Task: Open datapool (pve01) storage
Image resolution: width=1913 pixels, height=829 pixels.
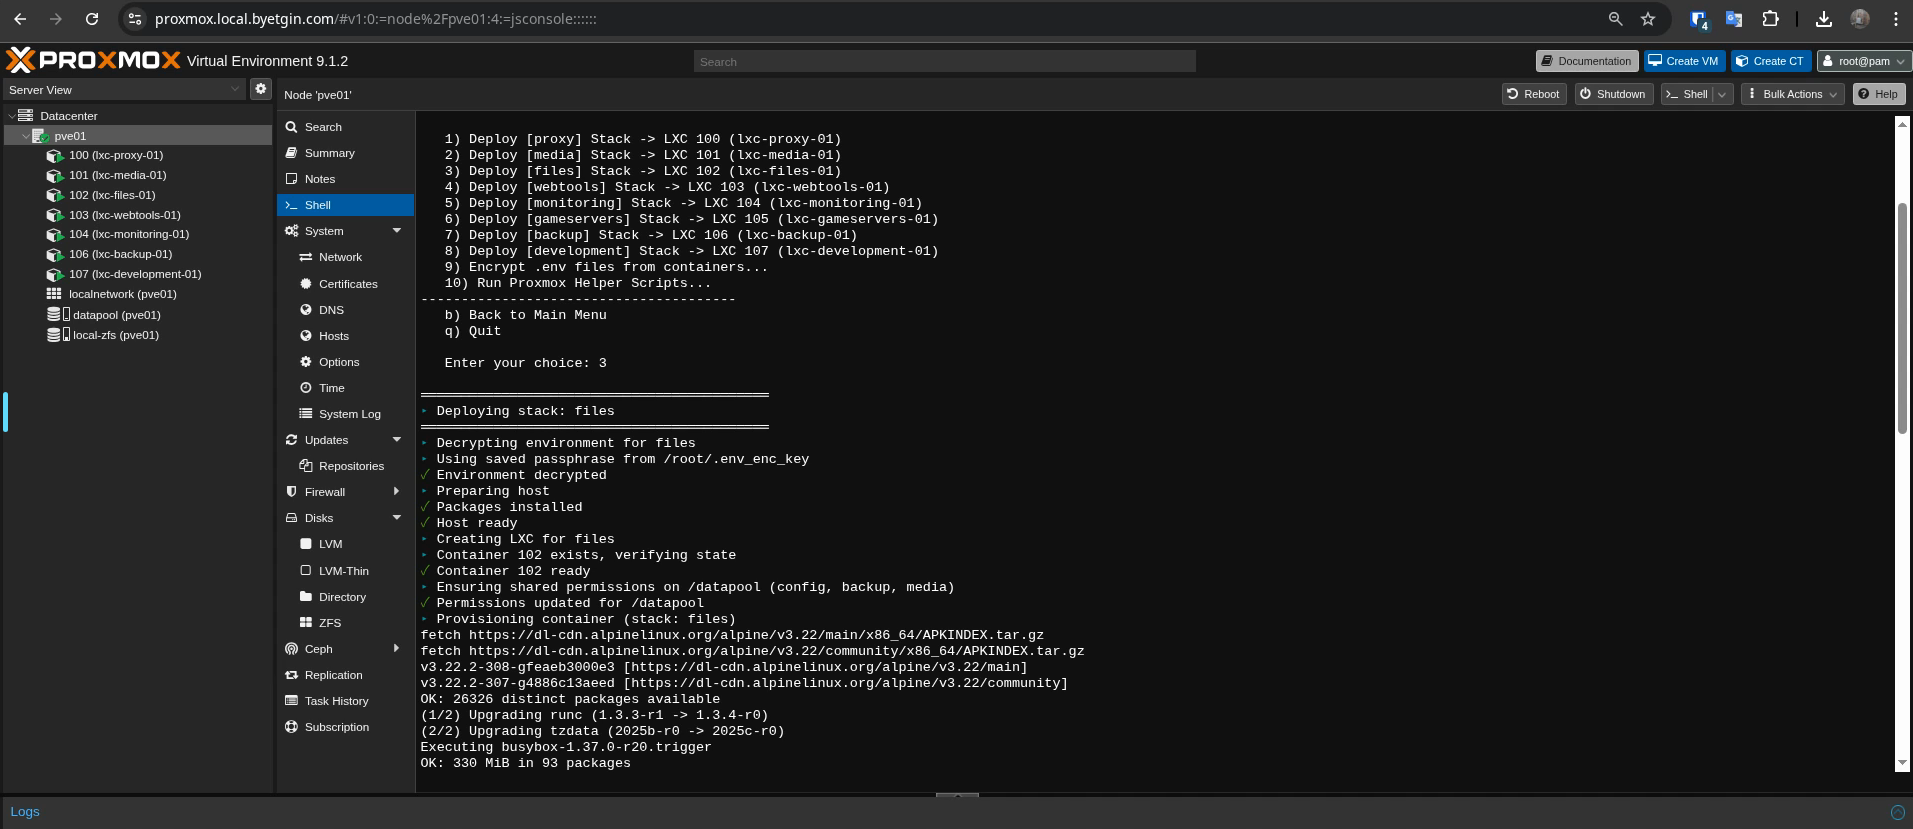Action: coord(116,315)
